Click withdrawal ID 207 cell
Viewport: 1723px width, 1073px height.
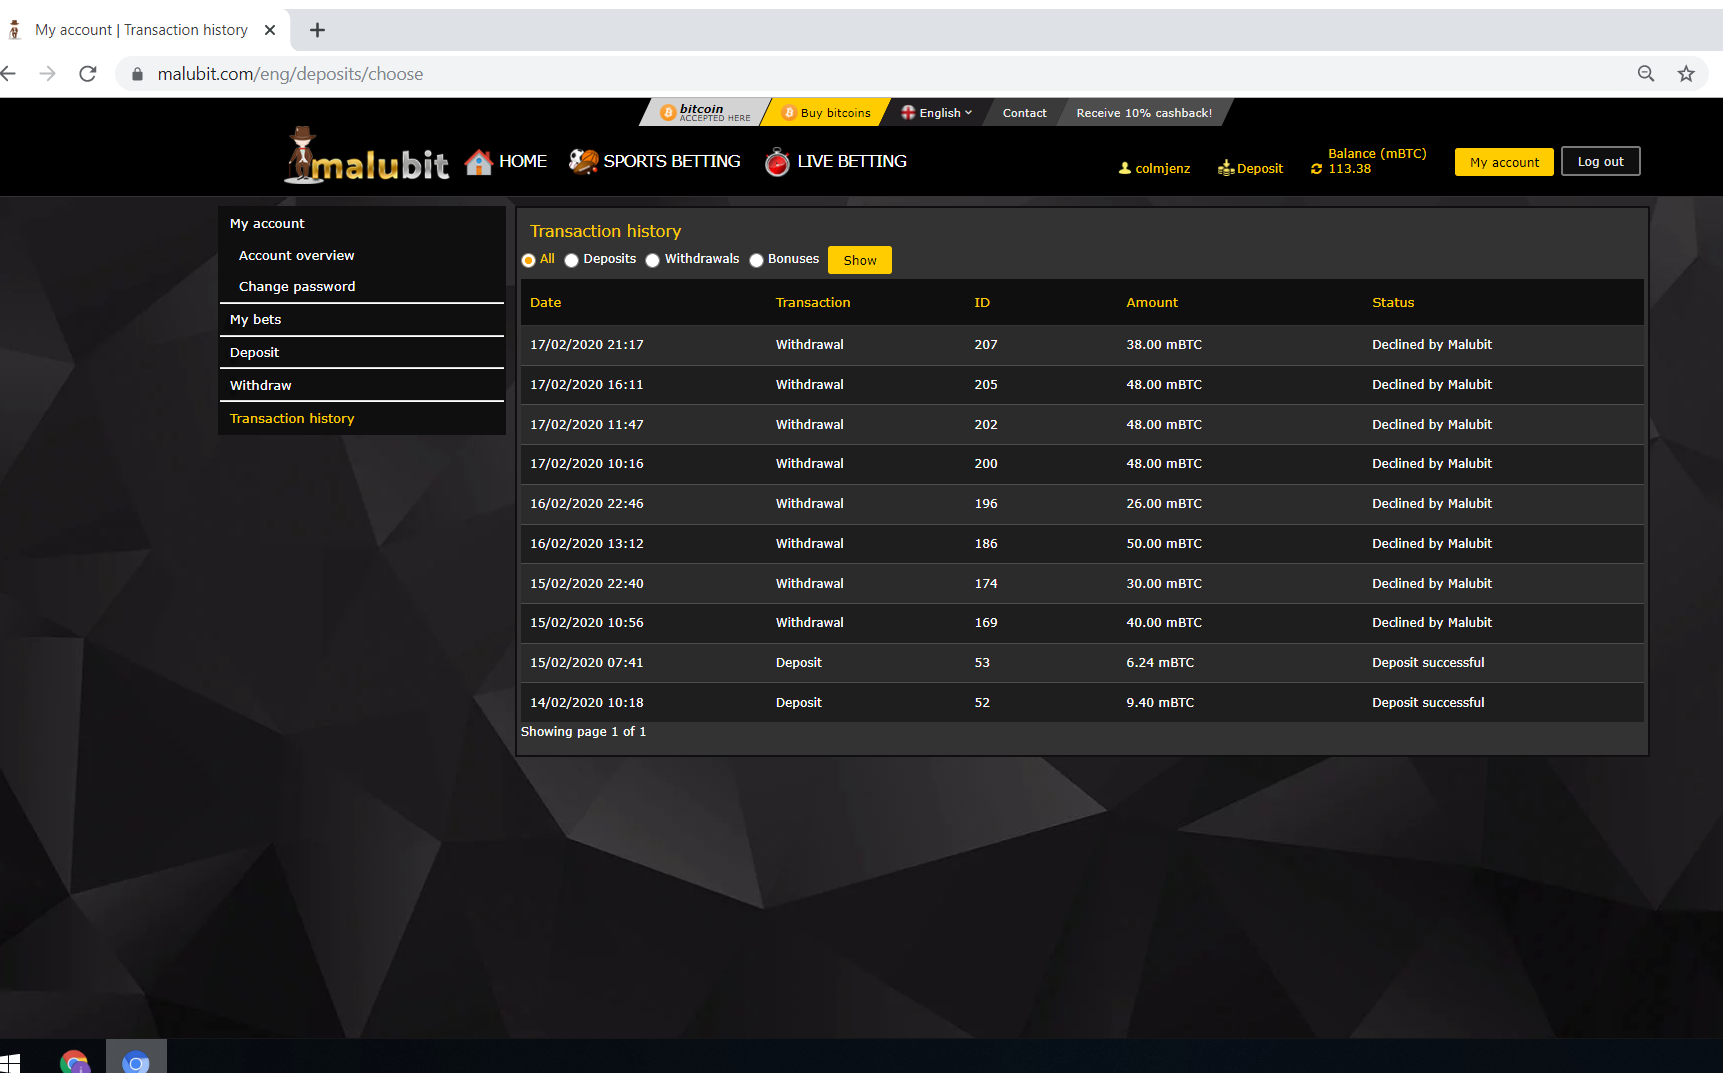(986, 345)
